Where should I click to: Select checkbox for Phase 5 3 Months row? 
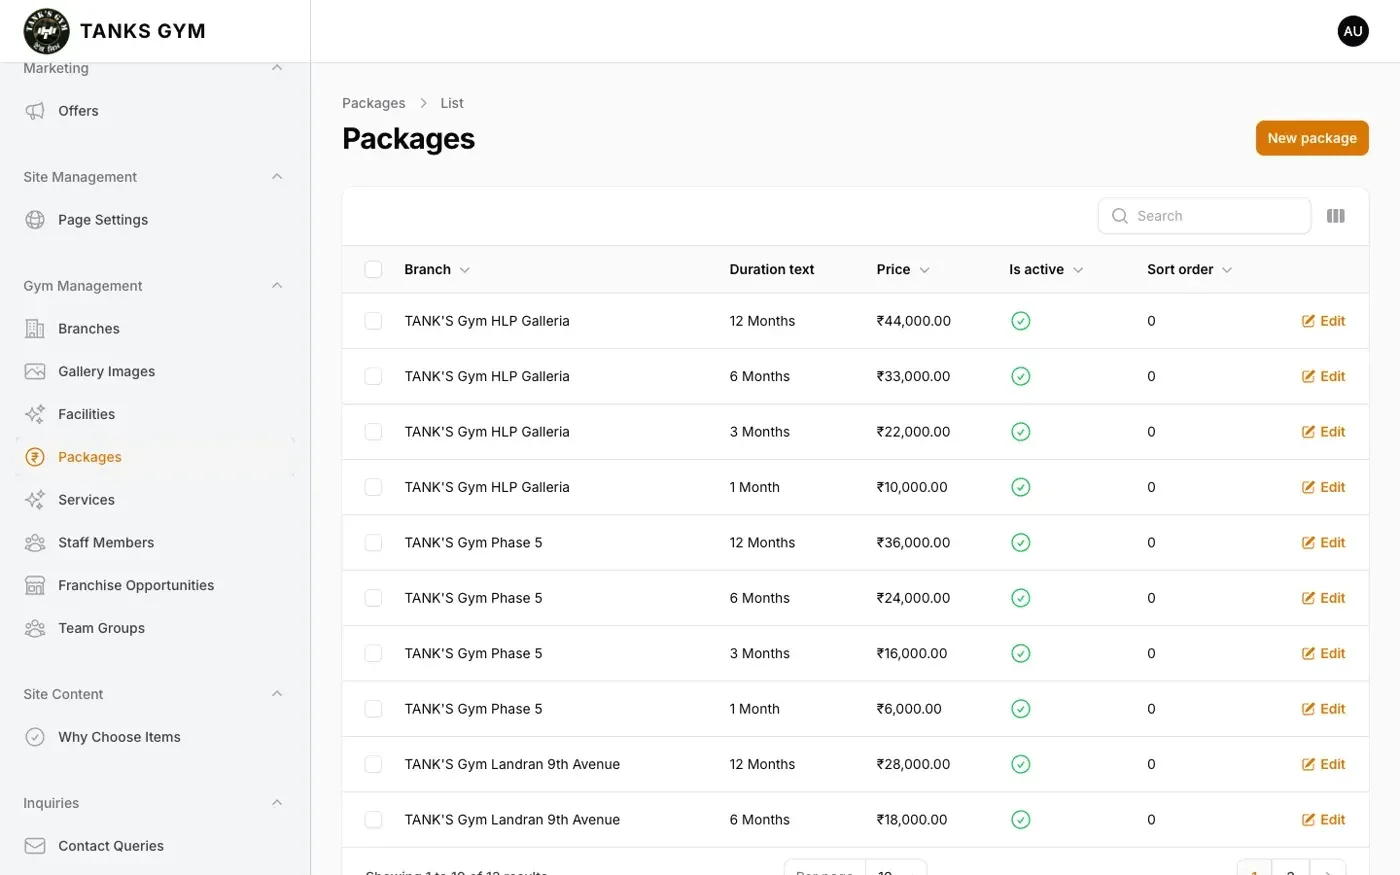coord(373,654)
